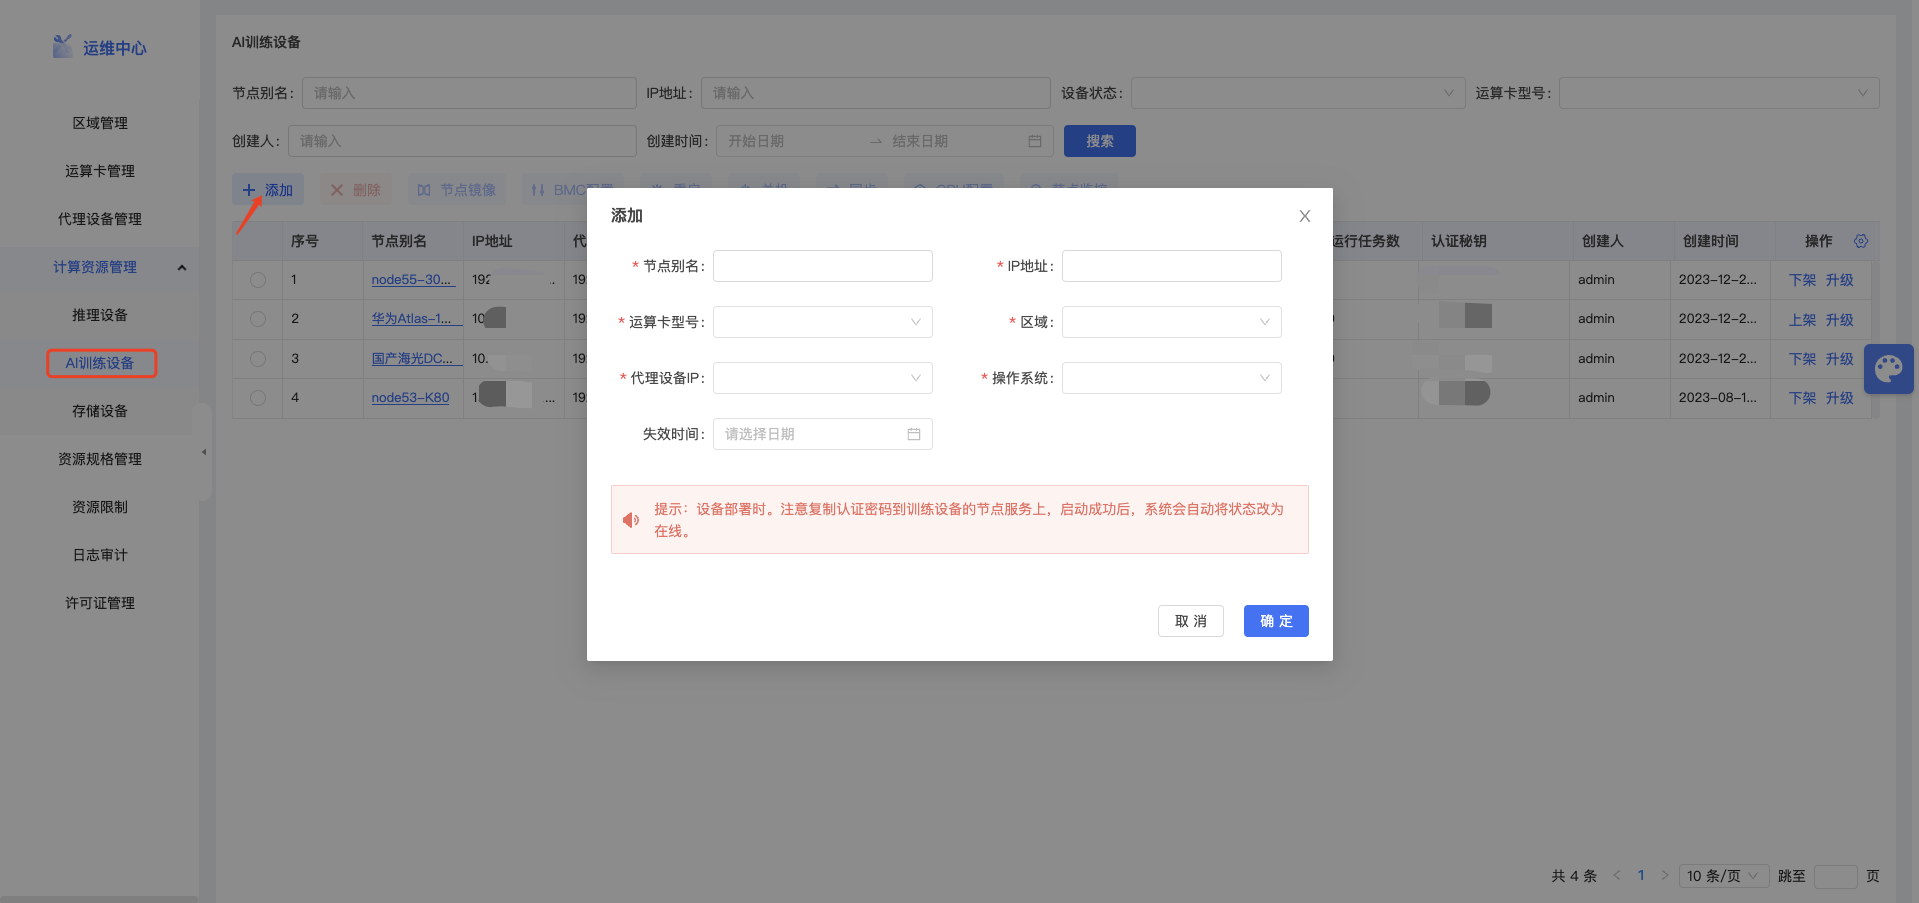Open the 失效时间 date picker
This screenshot has height=903, width=1919.
pos(822,434)
